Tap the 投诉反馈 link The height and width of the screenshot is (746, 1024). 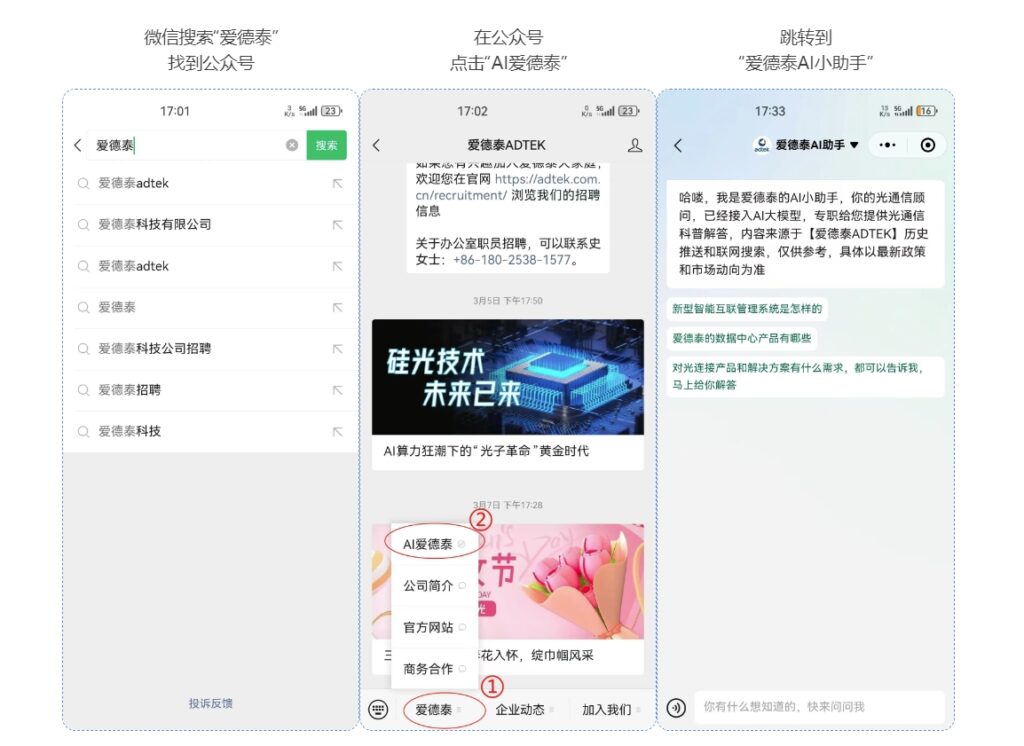(210, 703)
